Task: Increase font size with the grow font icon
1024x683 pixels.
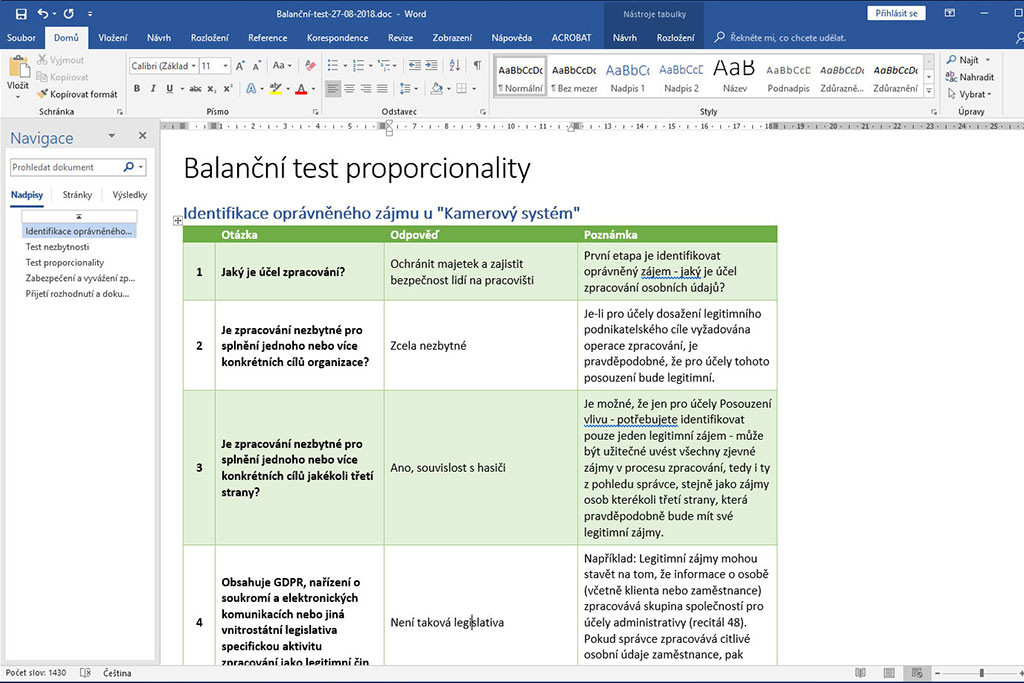Action: coord(240,66)
